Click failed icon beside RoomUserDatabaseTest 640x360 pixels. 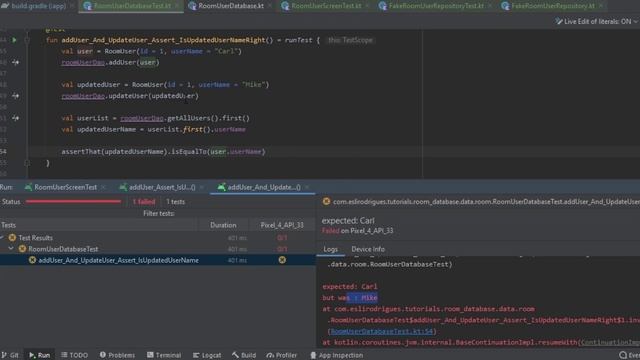coord(22,249)
